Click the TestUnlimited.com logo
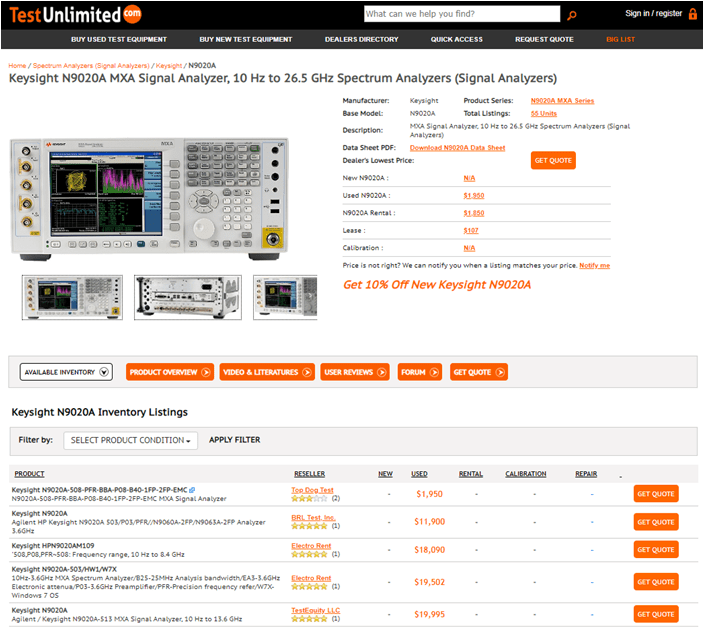This screenshot has height=628, width=704. [x=75, y=15]
